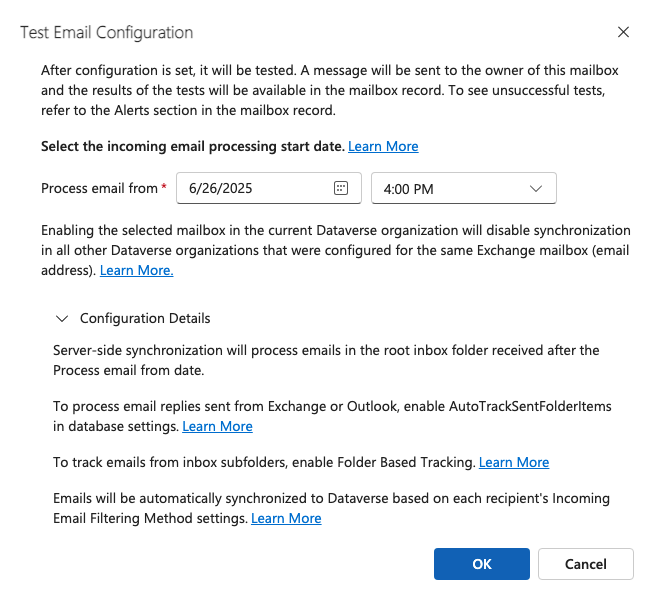The width and height of the screenshot is (654, 602).
Task: Open Learn More for Folder Based Tracking
Action: (x=514, y=462)
